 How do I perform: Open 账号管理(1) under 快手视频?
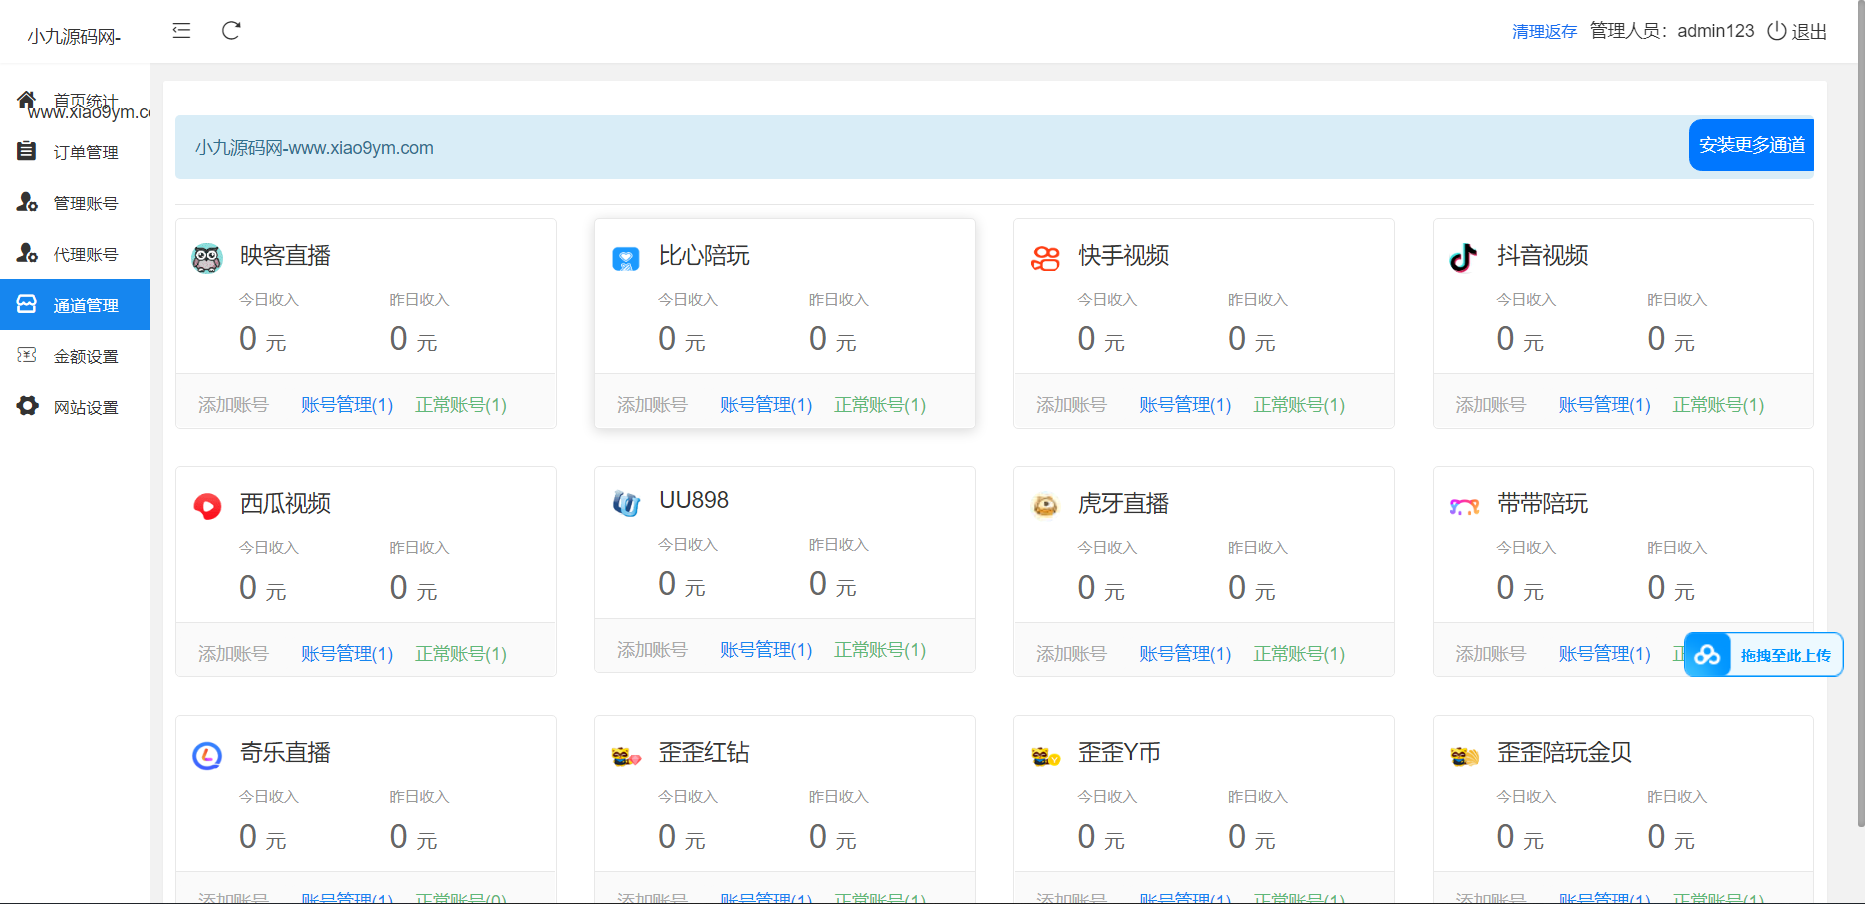[1185, 405]
